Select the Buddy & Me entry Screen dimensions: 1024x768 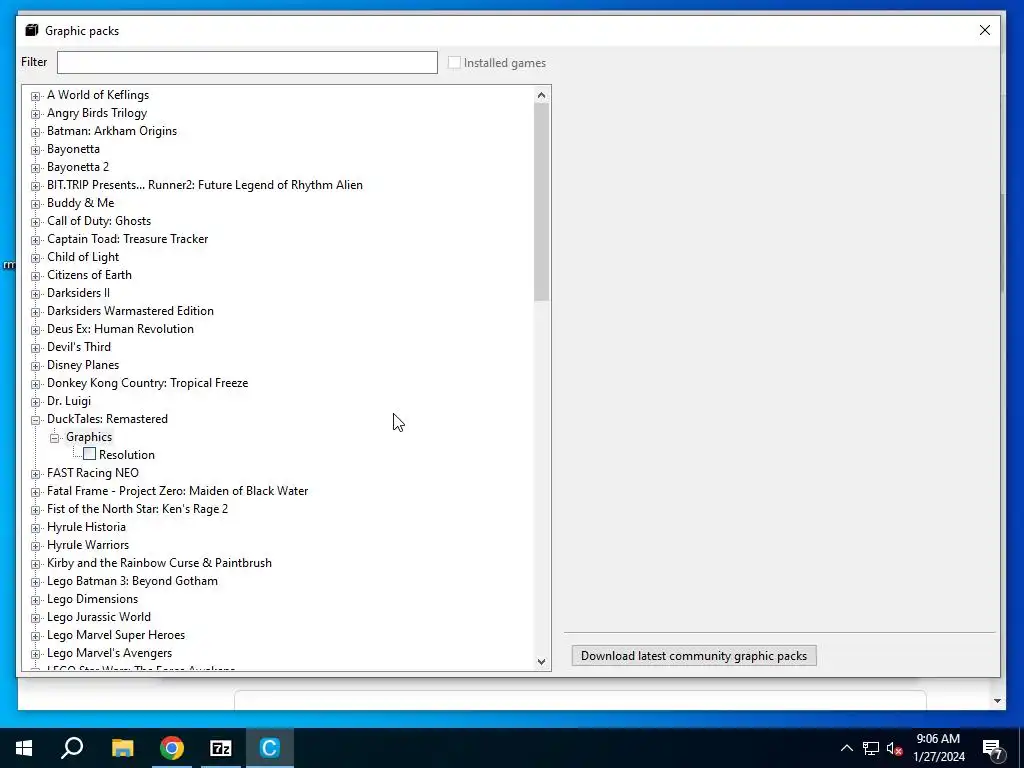80,203
